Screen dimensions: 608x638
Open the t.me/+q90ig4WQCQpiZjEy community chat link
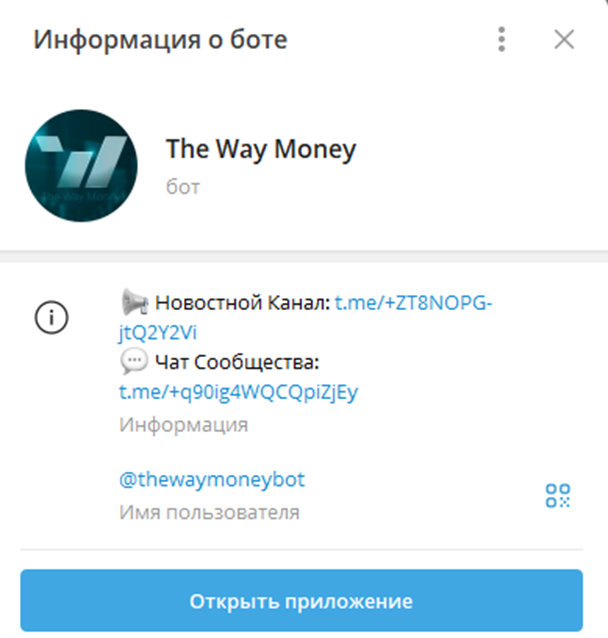[x=238, y=392]
